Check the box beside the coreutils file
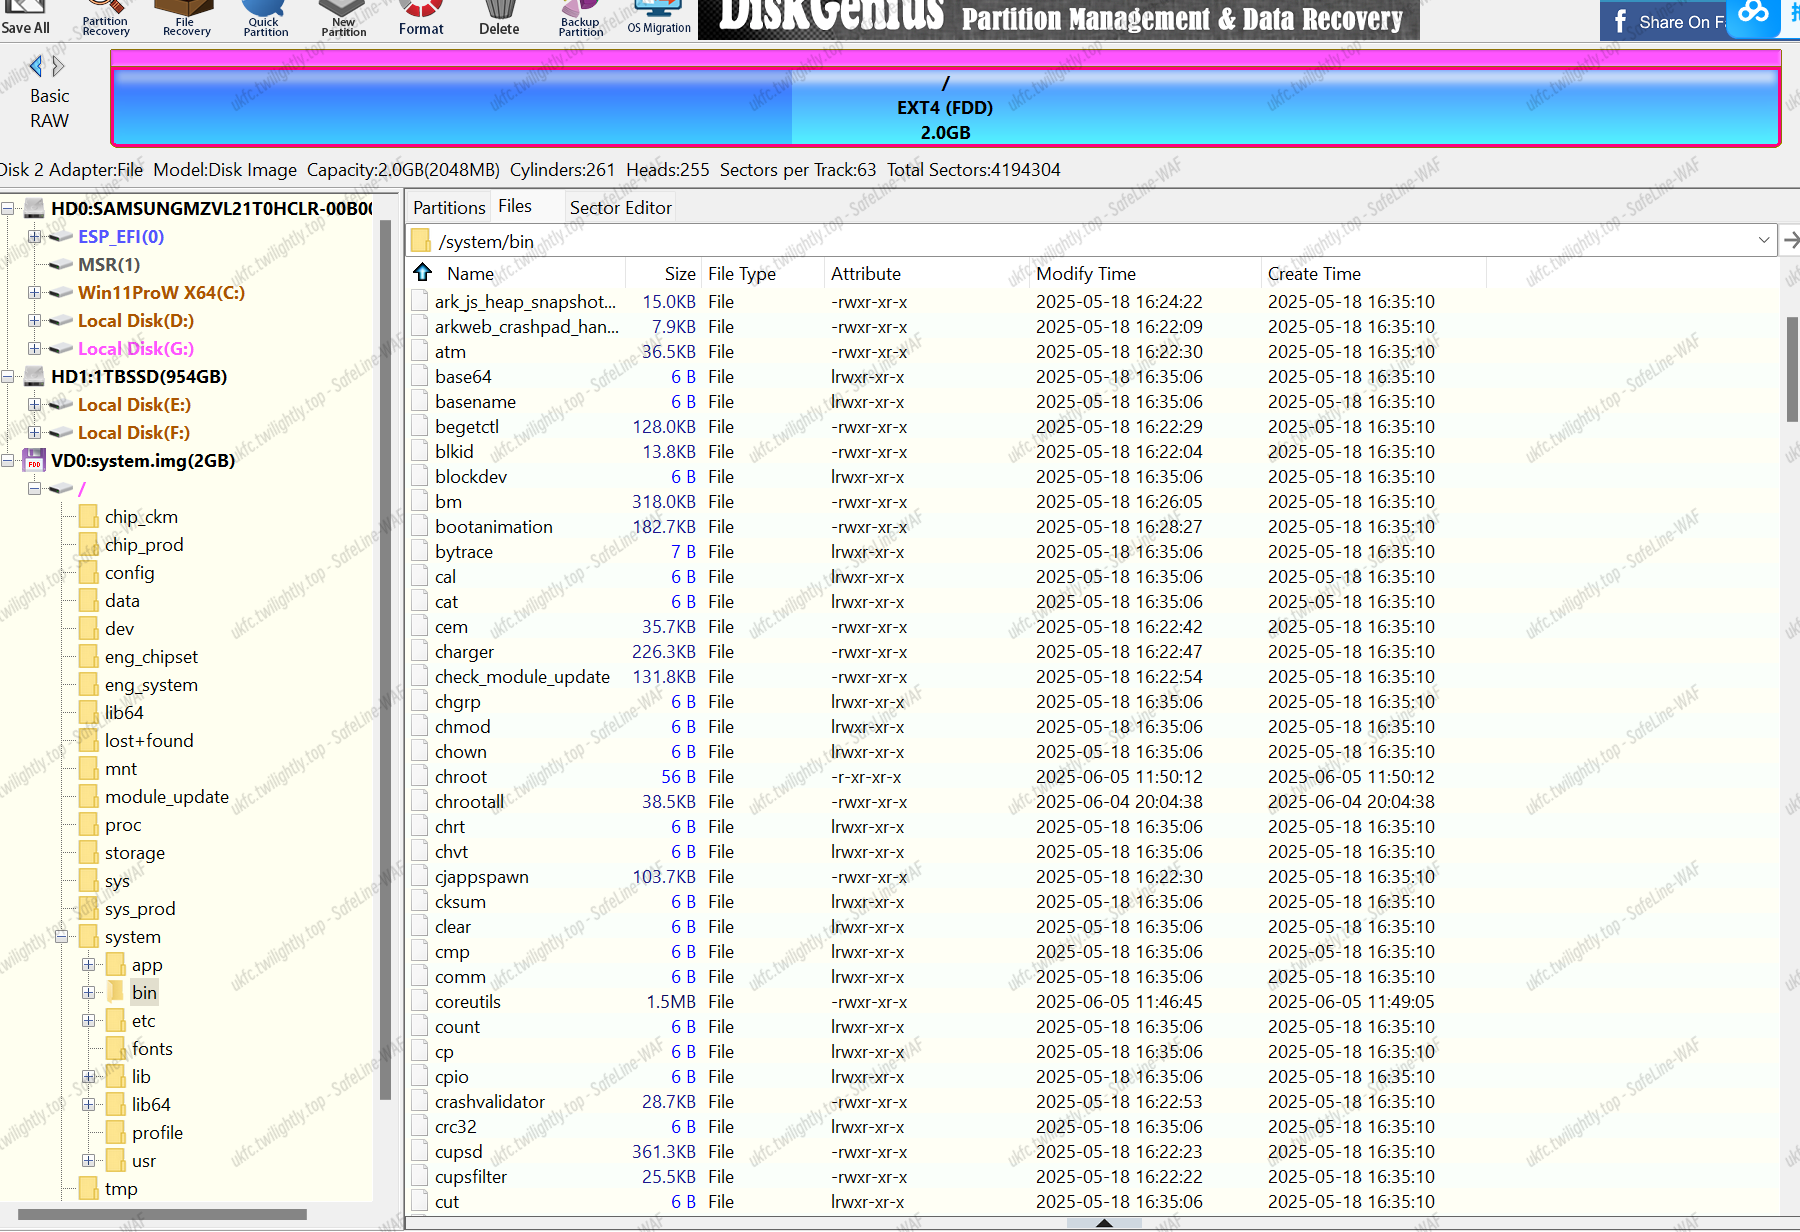The image size is (1800, 1232). [421, 1002]
